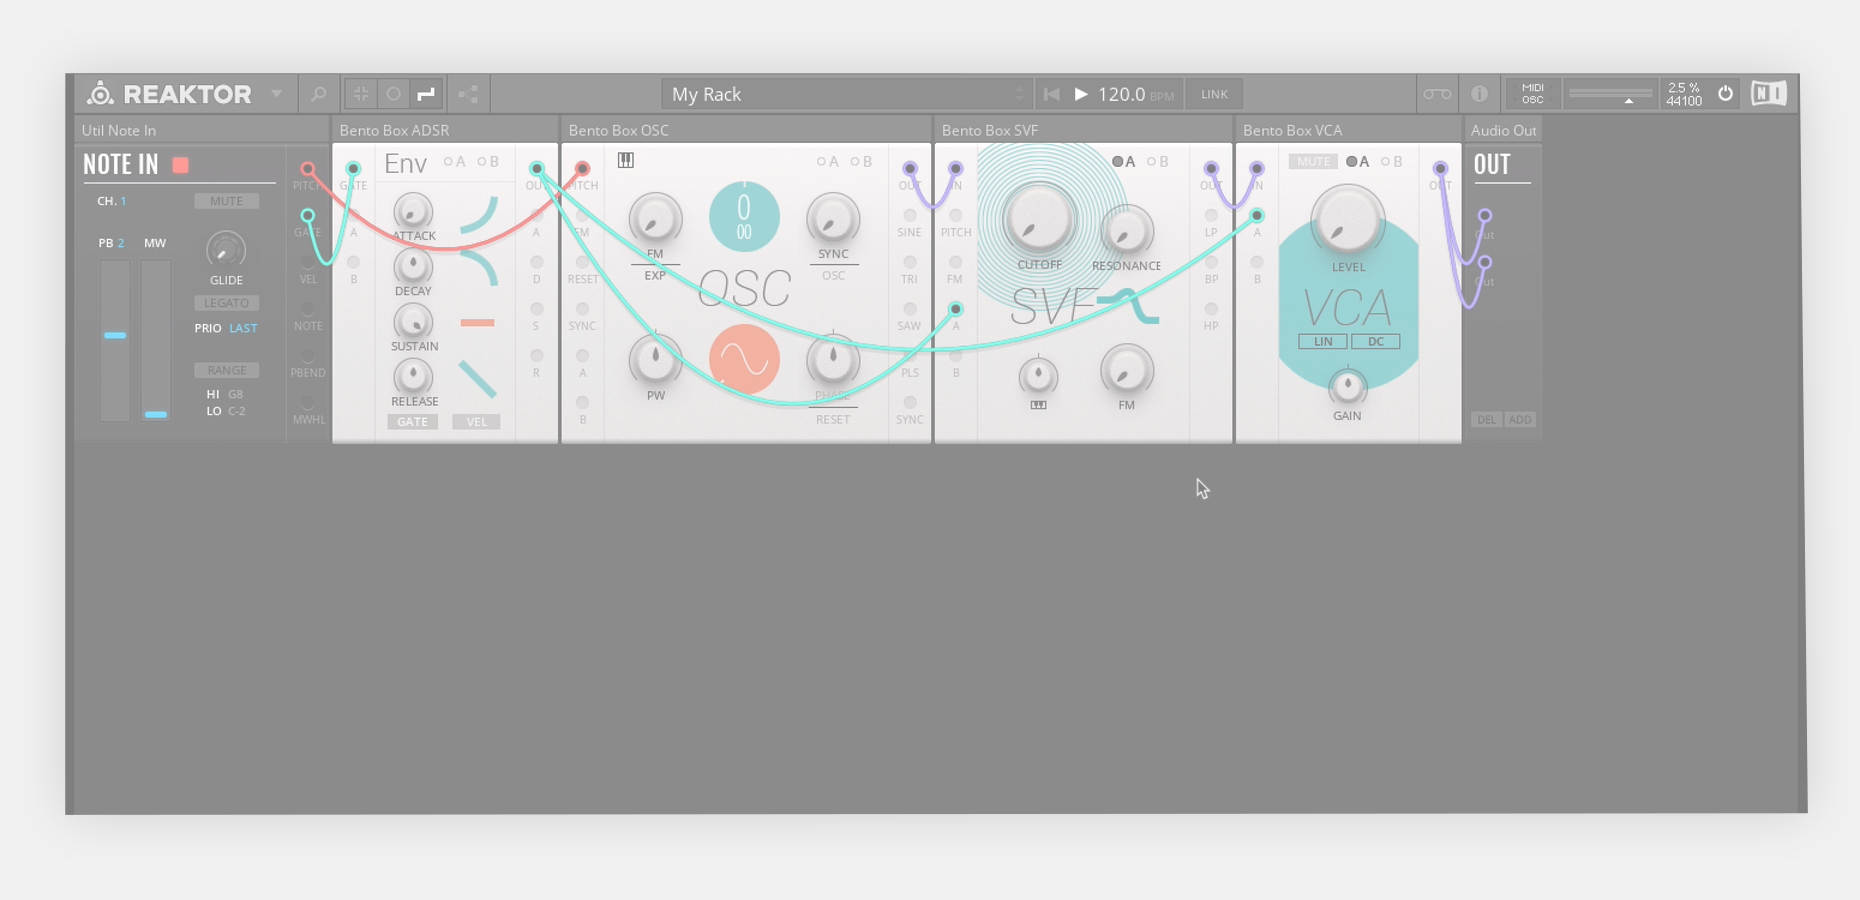This screenshot has height=900, width=1860.
Task: Click the Native Instruments NI logo
Action: tap(1768, 94)
